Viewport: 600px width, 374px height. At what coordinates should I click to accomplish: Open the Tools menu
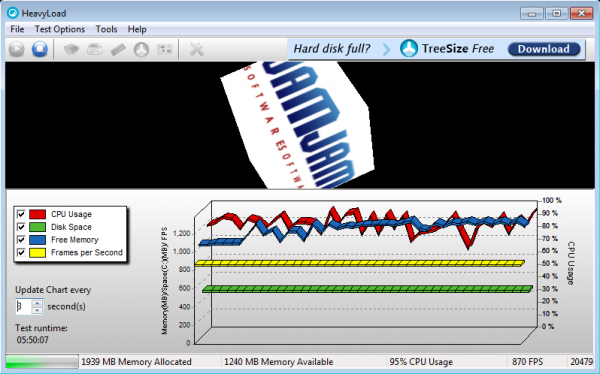(x=106, y=29)
